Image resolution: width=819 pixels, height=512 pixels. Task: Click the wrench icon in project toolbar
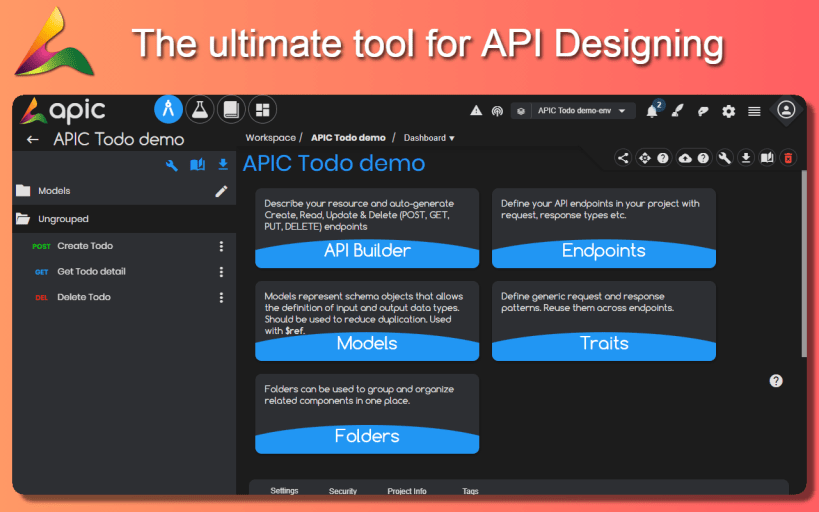click(724, 158)
